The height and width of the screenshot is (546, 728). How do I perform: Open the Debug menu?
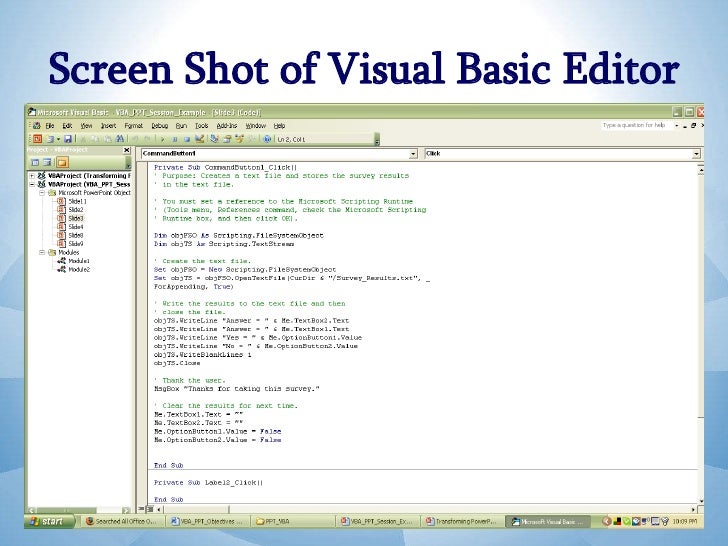pyautogui.click(x=159, y=126)
